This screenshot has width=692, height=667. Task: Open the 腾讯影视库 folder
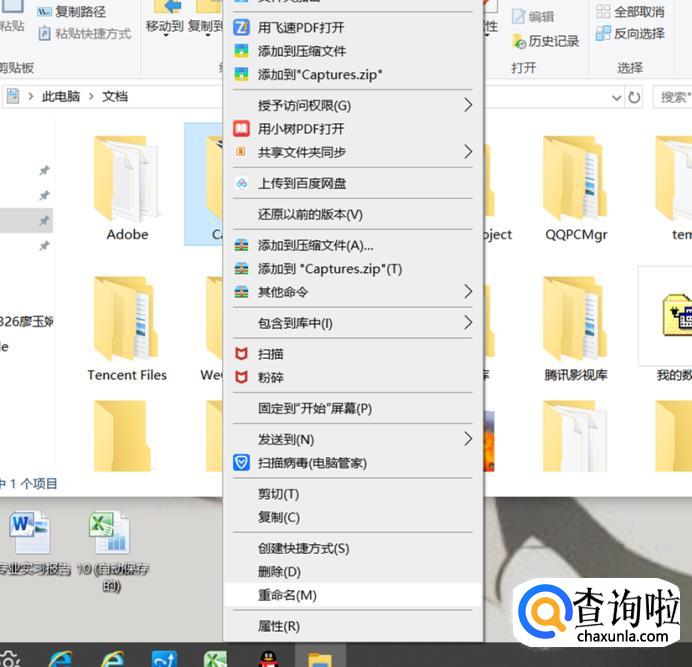pyautogui.click(x=576, y=329)
